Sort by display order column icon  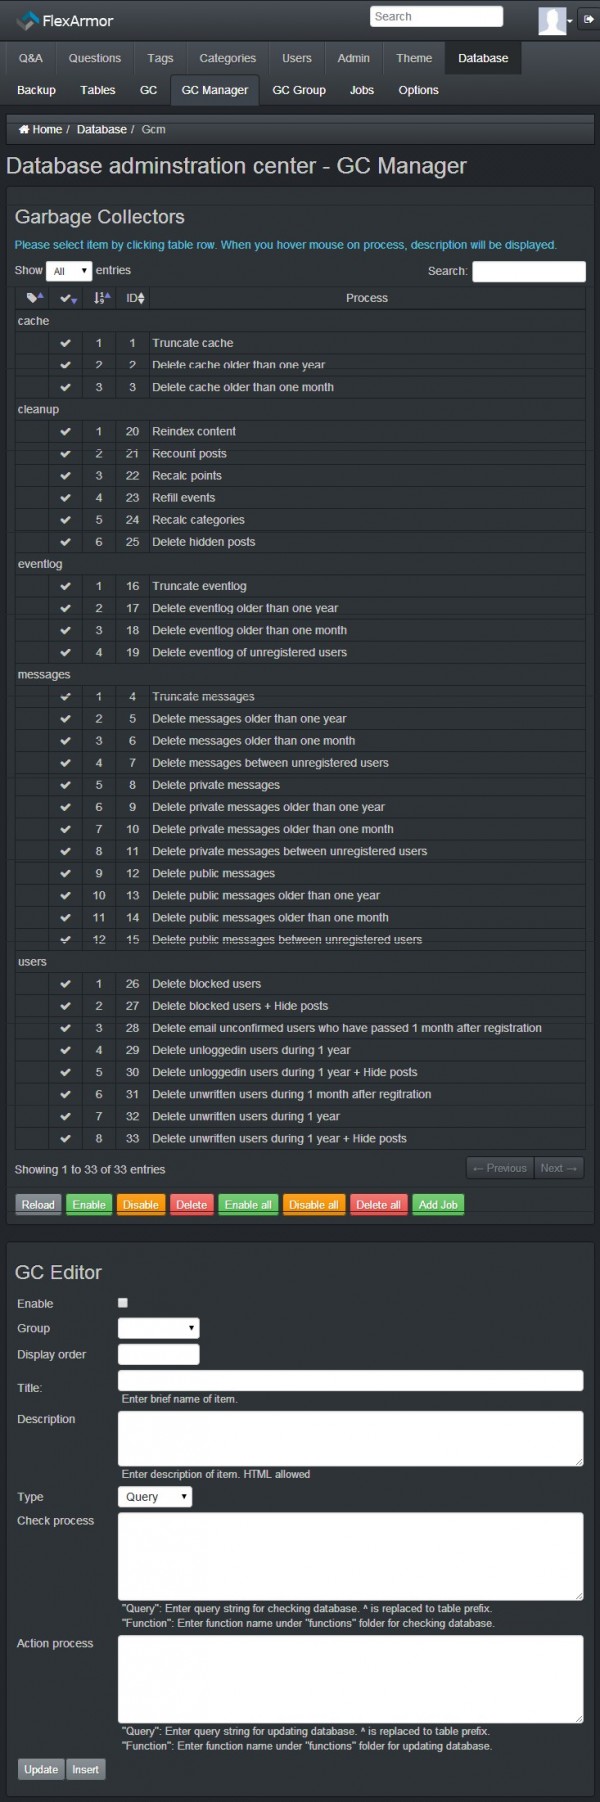101,298
